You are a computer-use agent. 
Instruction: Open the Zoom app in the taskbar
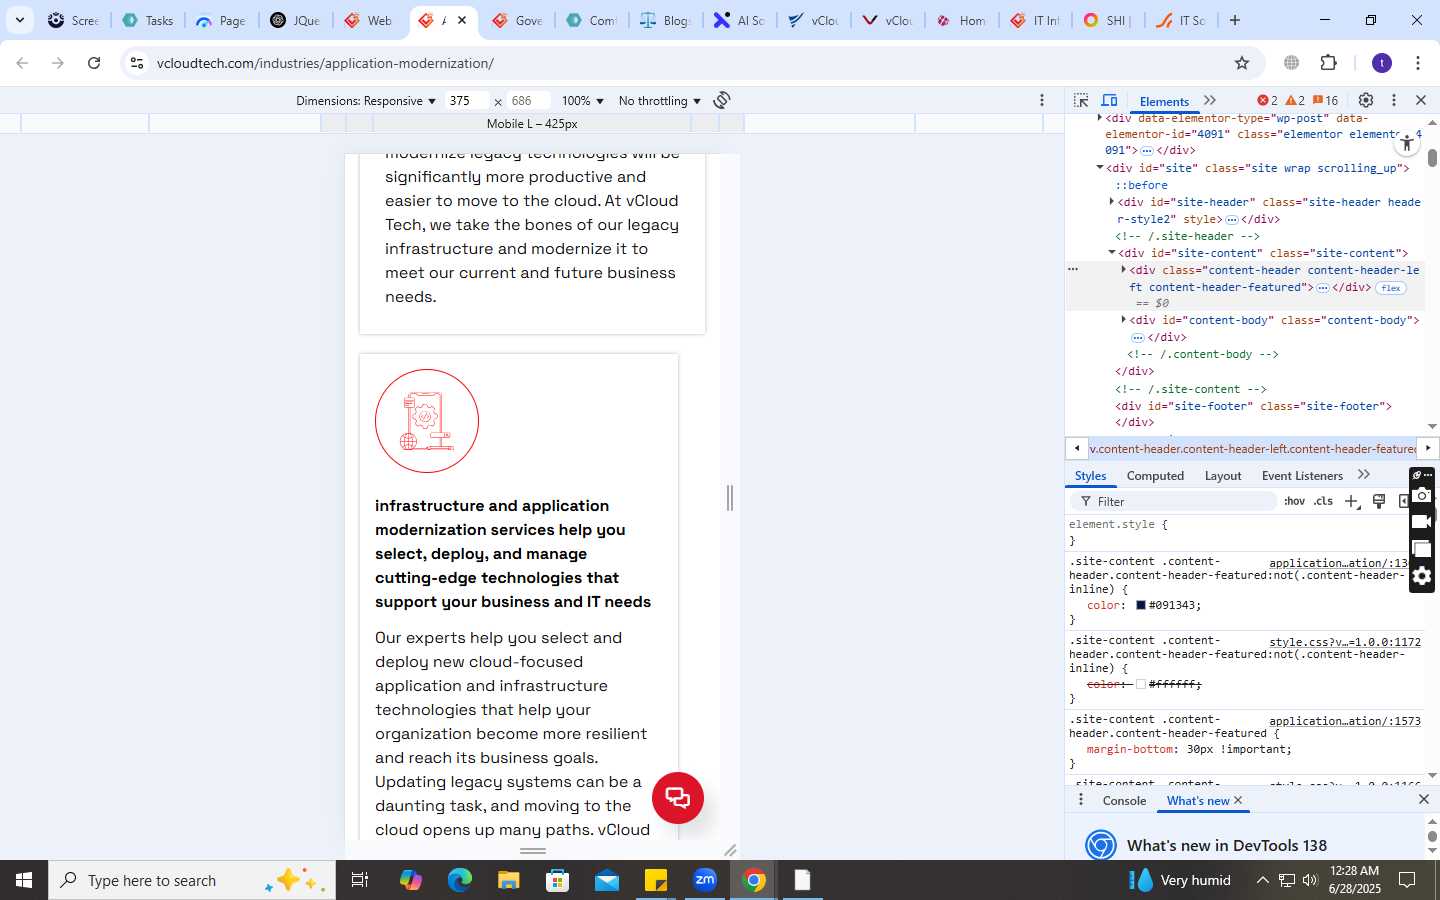click(x=705, y=880)
